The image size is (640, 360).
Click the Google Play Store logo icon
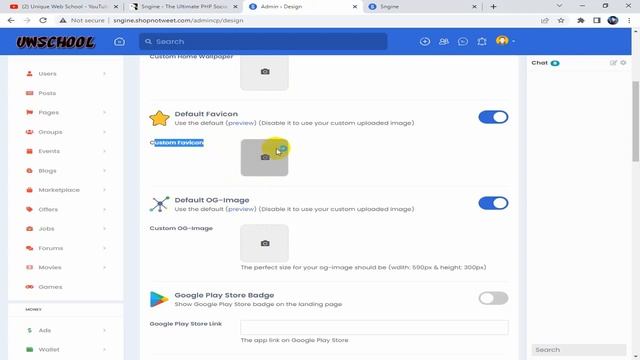pyautogui.click(x=159, y=299)
